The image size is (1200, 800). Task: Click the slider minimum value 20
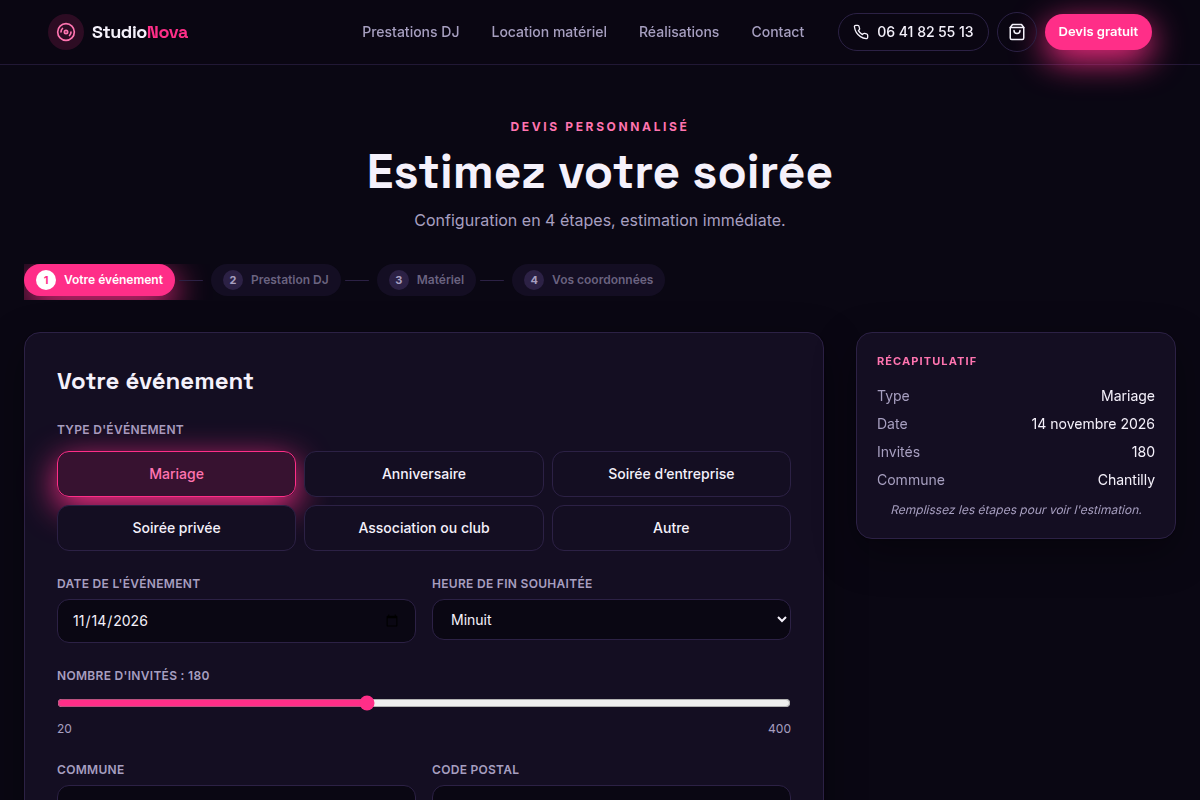pyautogui.click(x=64, y=729)
